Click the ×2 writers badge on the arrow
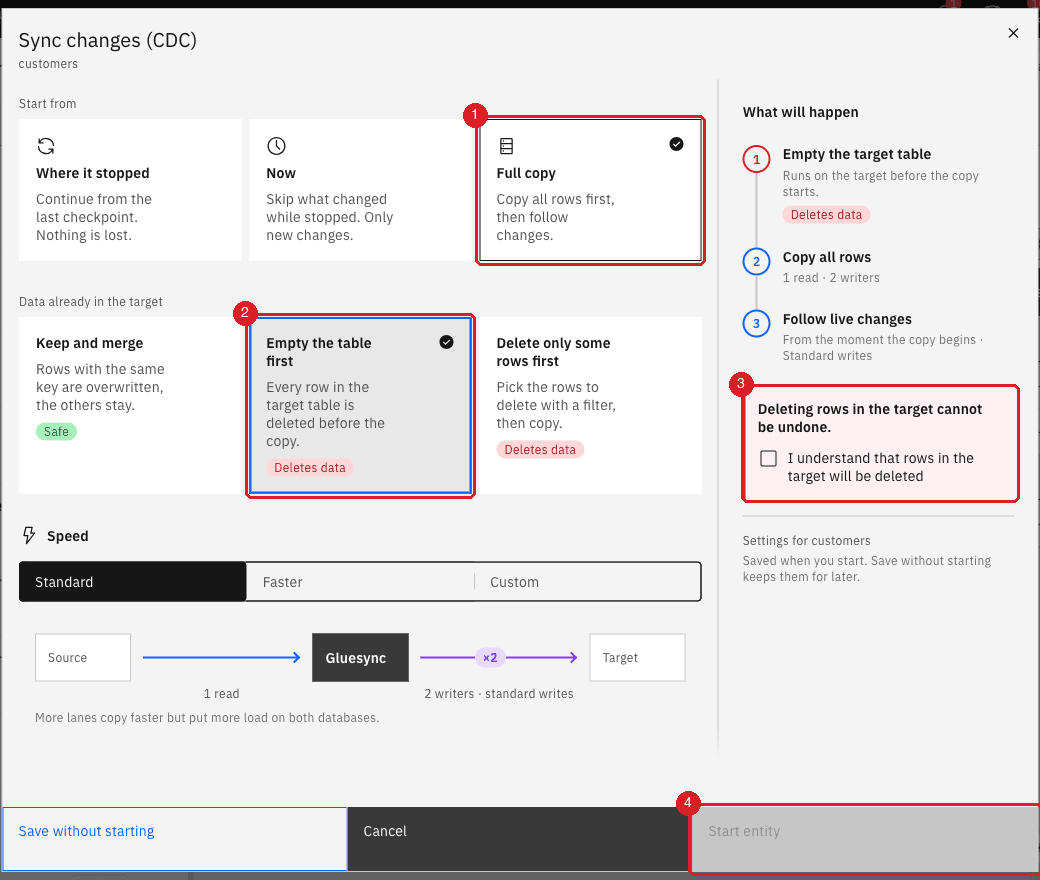This screenshot has width=1040, height=880. [x=490, y=658]
